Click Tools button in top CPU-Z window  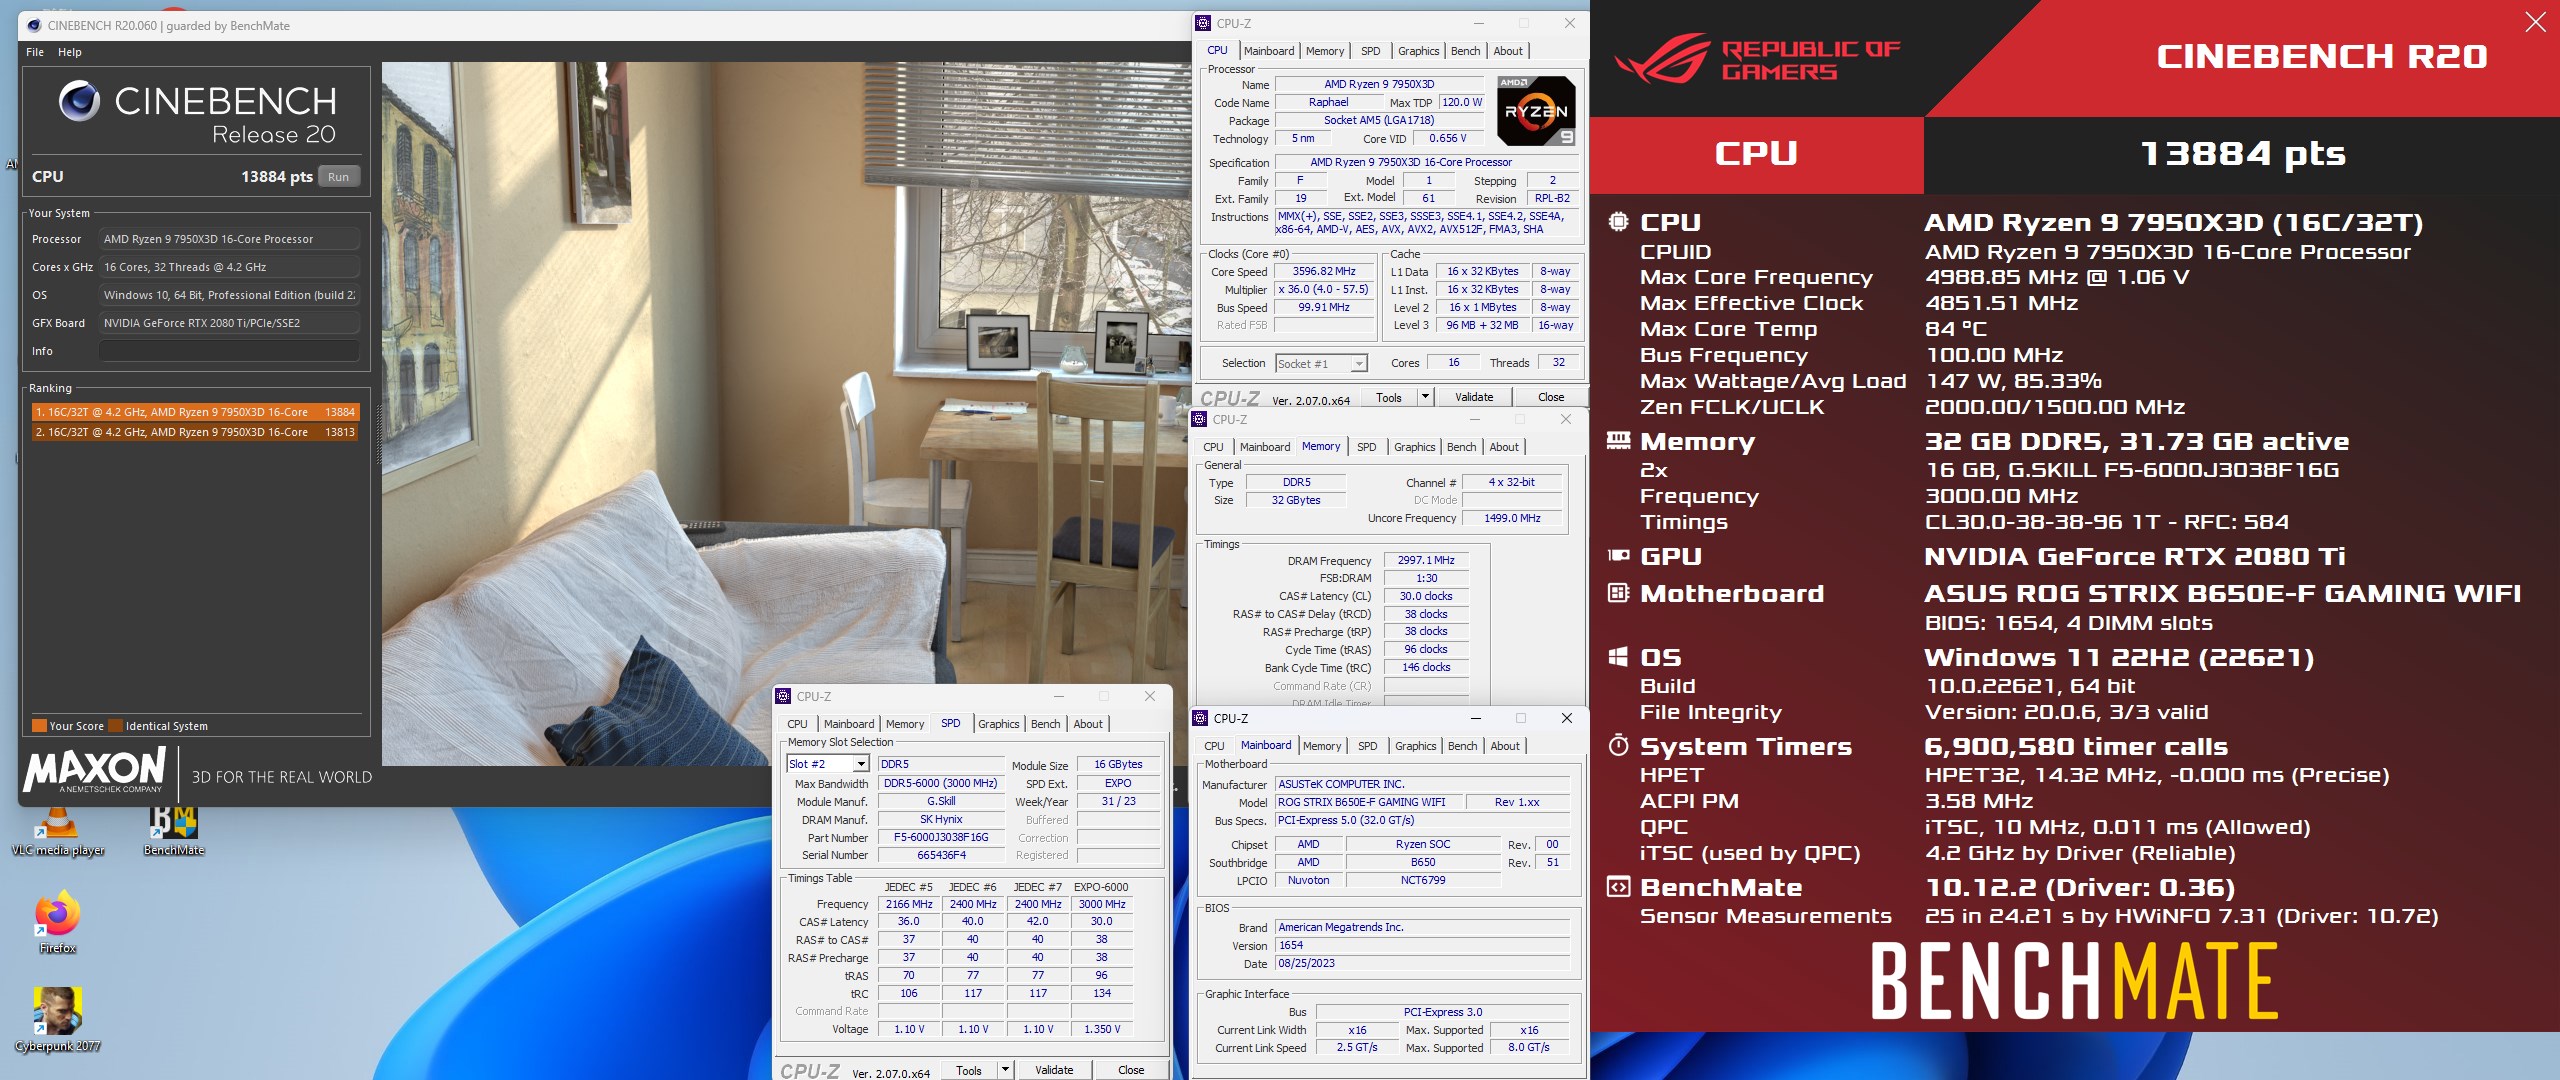1388,397
